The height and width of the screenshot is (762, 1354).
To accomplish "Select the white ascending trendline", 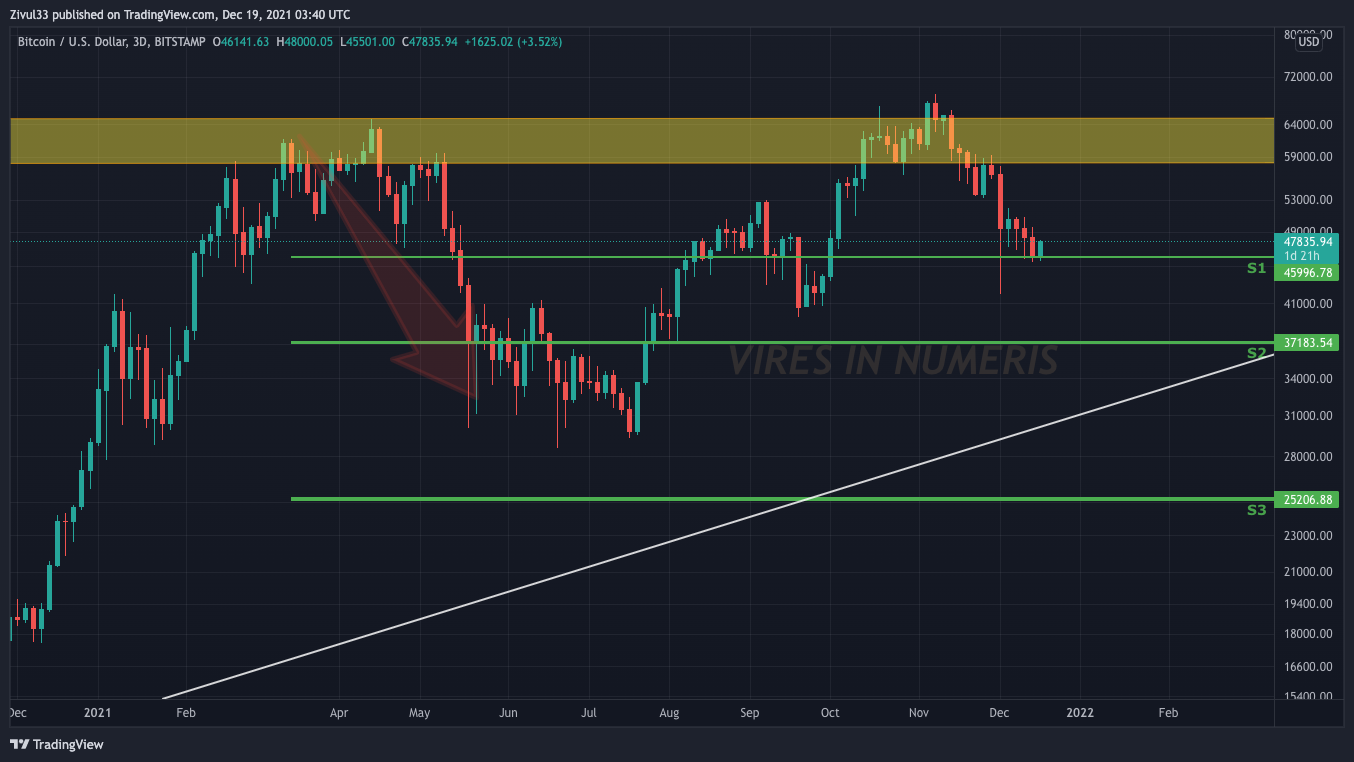I will point(717,527).
